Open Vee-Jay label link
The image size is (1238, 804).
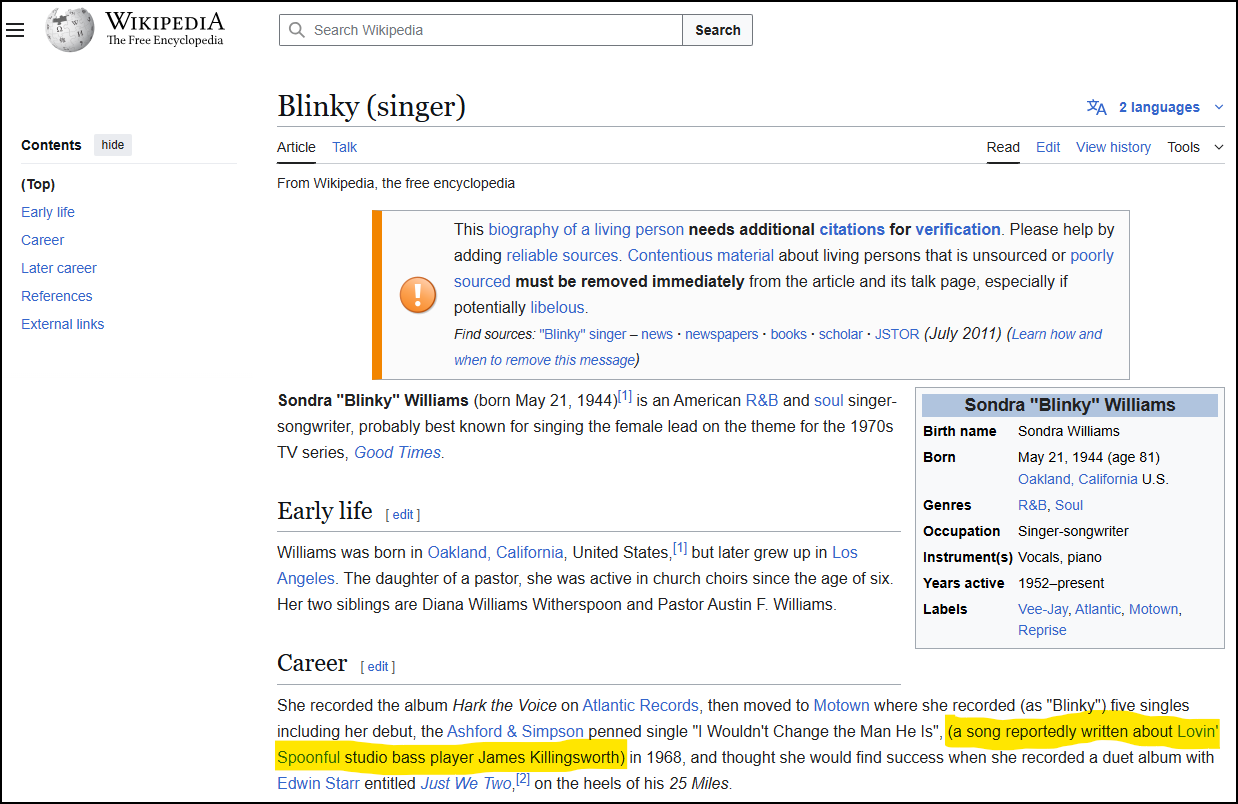1042,609
